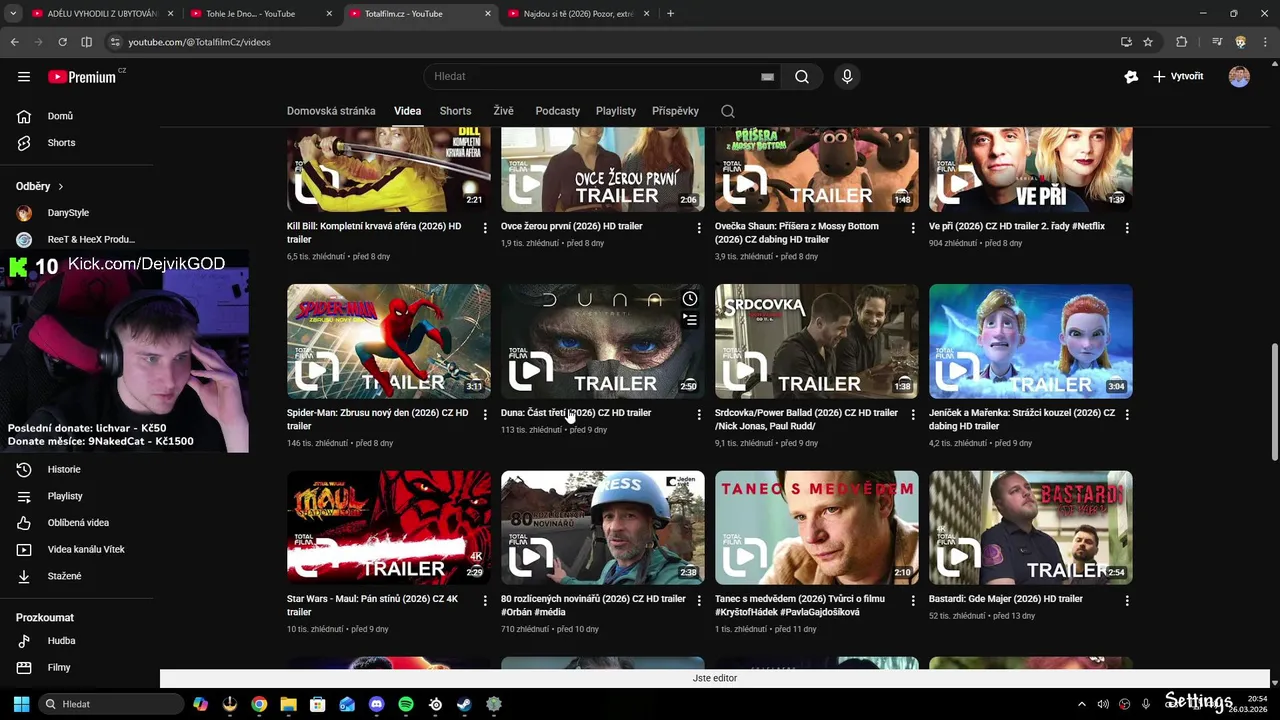
Task: Play the Spider-Man: Zbrusu nový den thumbnail
Action: click(389, 341)
